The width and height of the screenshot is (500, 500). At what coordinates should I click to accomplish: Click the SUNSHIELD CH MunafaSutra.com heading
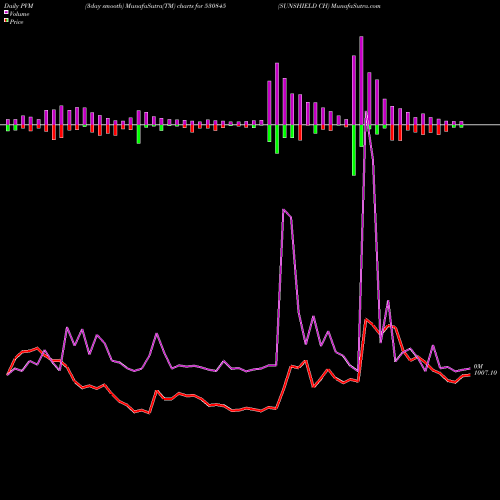(329, 6)
